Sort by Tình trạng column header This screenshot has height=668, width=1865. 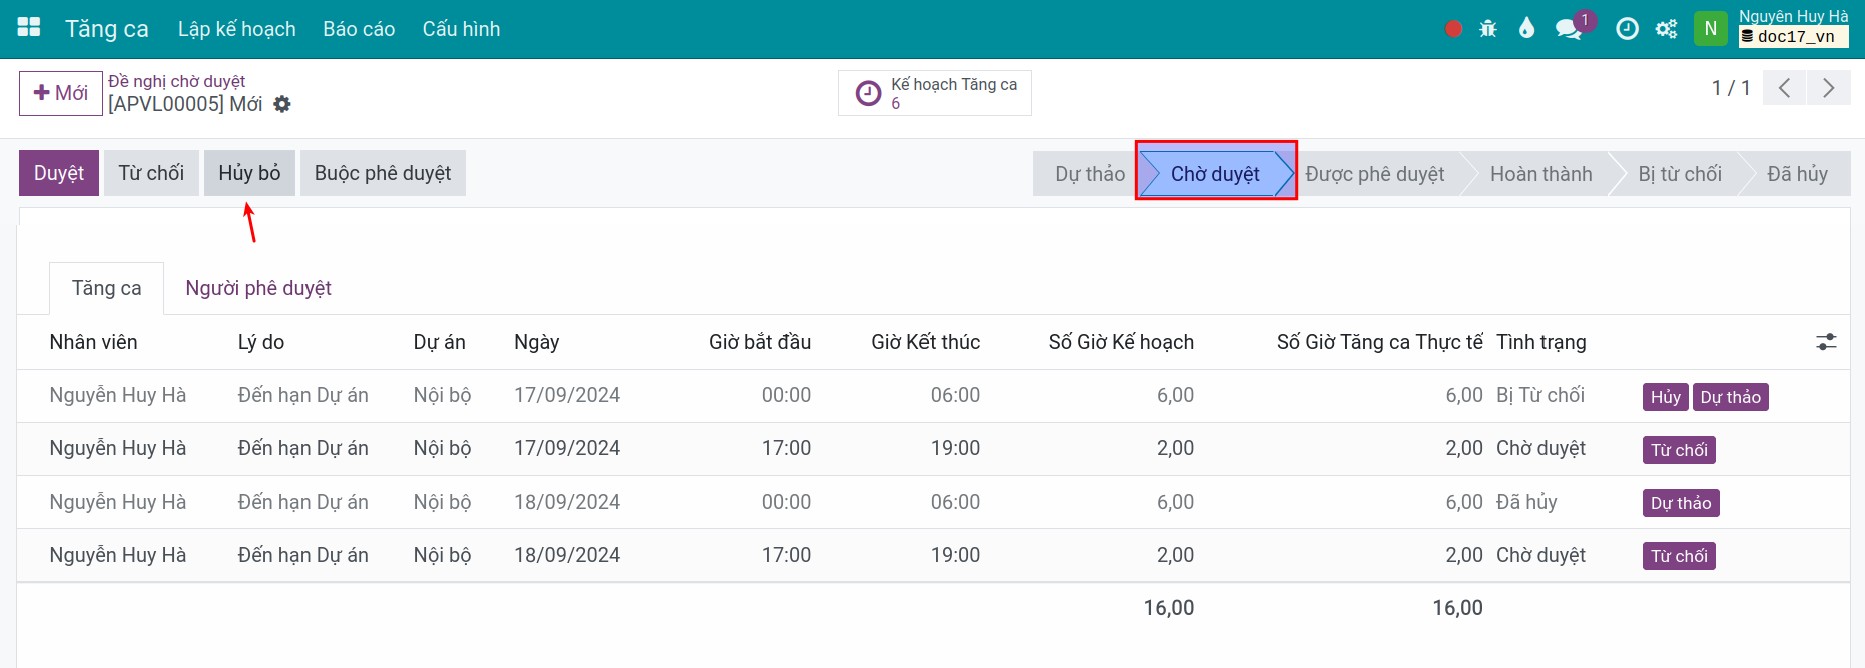point(1541,342)
